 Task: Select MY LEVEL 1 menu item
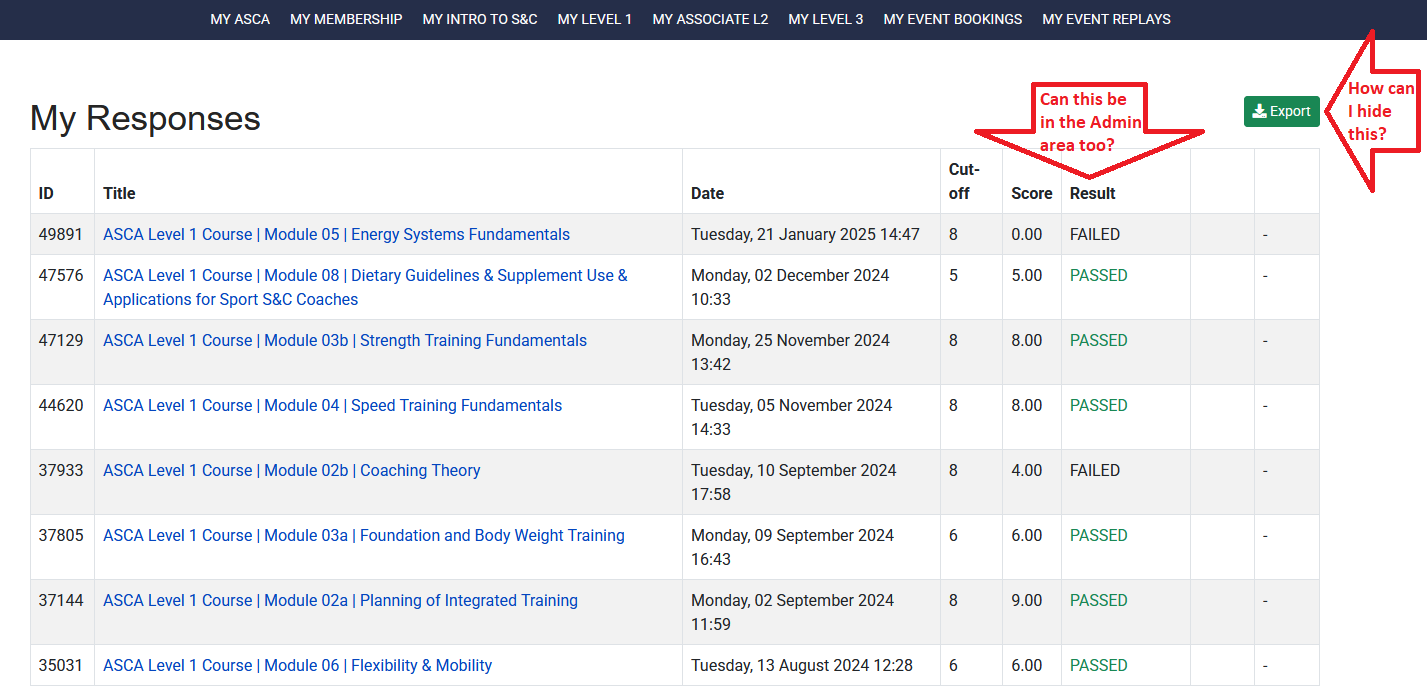tap(595, 19)
